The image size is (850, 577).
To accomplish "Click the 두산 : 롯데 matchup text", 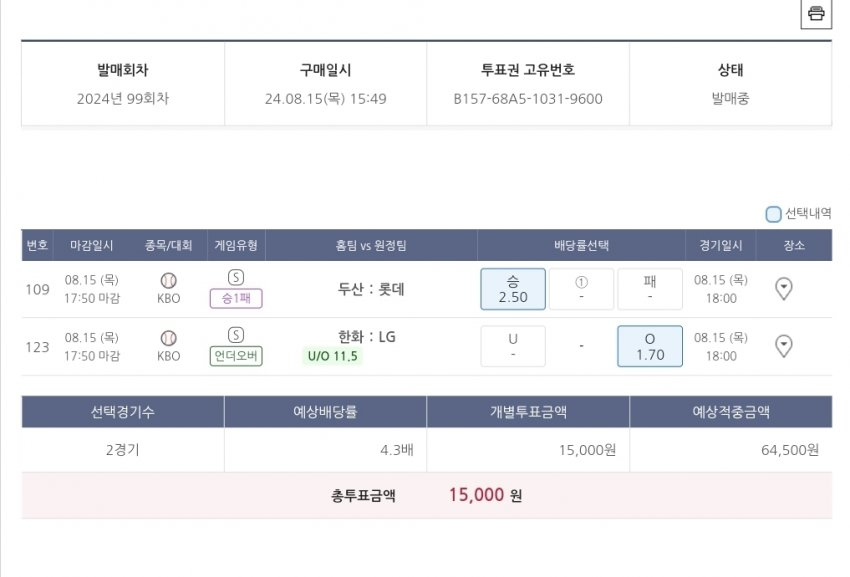I will point(371,289).
